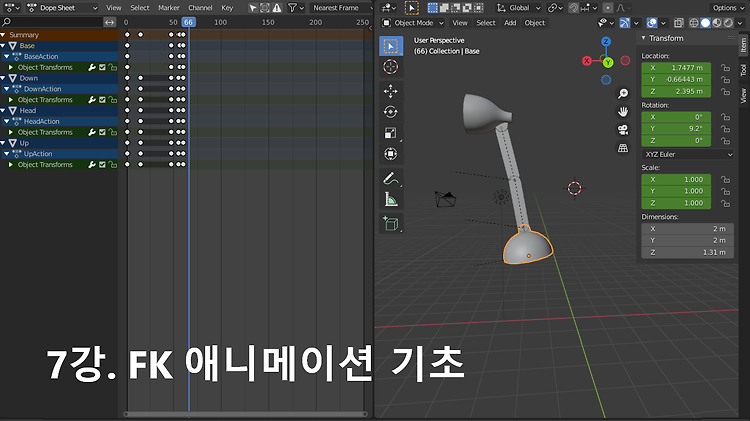Select the Annotate tool
Image resolution: width=750 pixels, height=421 pixels.
coord(391,178)
